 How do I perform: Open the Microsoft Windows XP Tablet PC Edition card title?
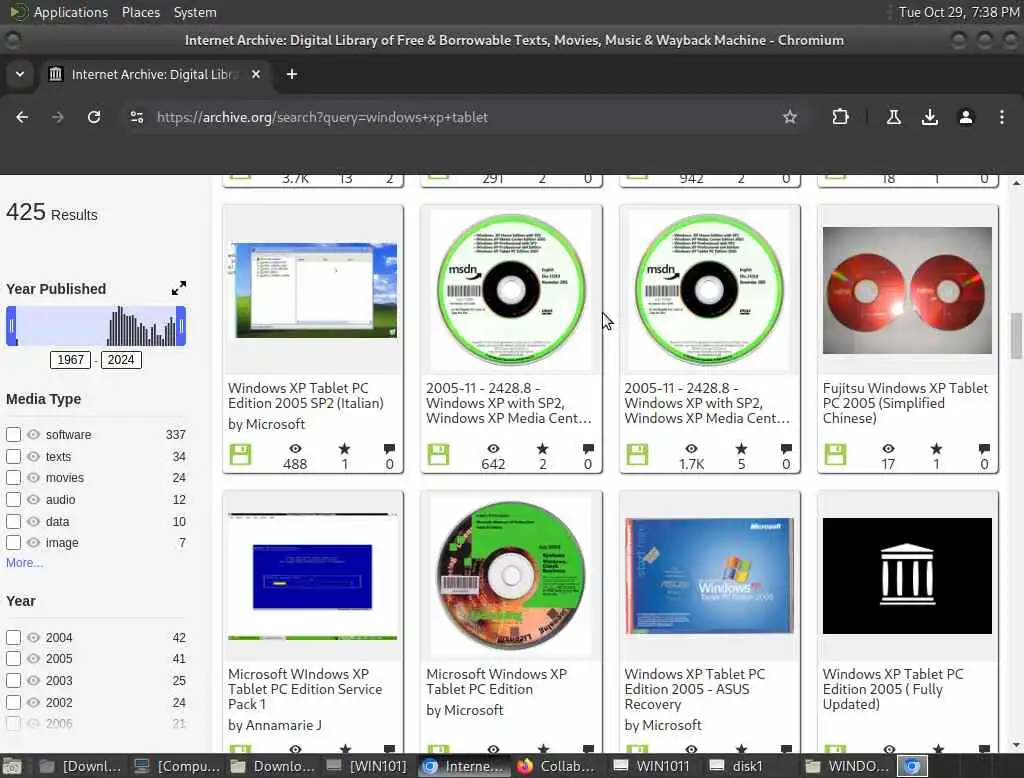[x=496, y=681]
